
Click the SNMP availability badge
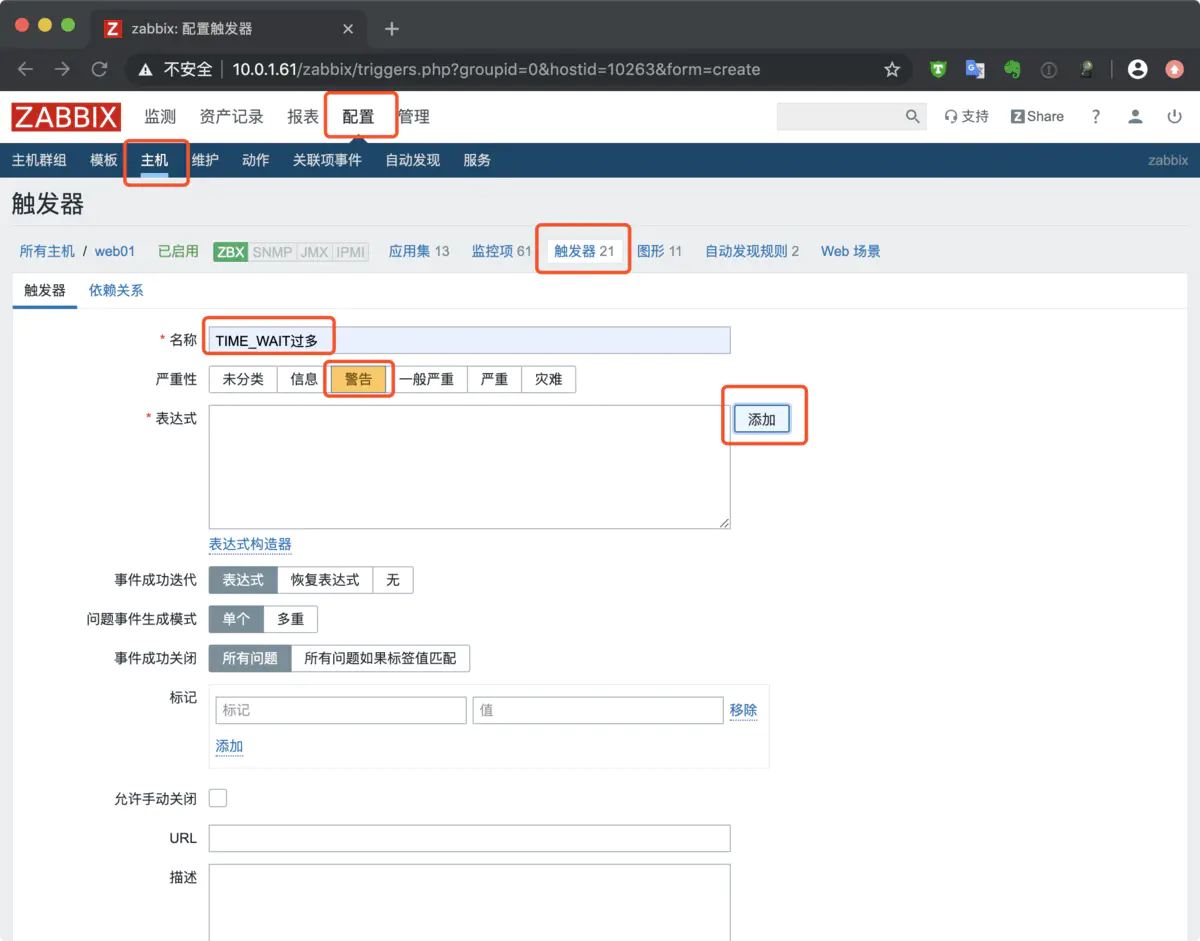pos(272,252)
